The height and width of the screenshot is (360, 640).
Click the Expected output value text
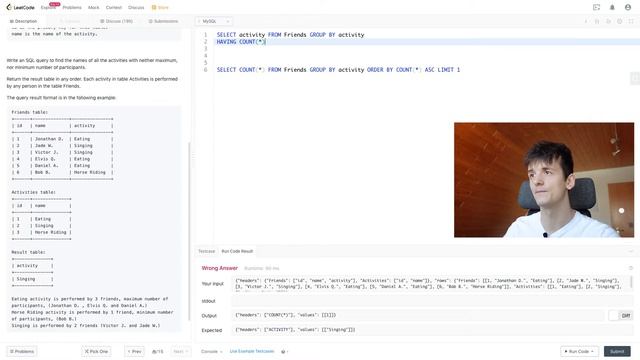tap(295, 329)
